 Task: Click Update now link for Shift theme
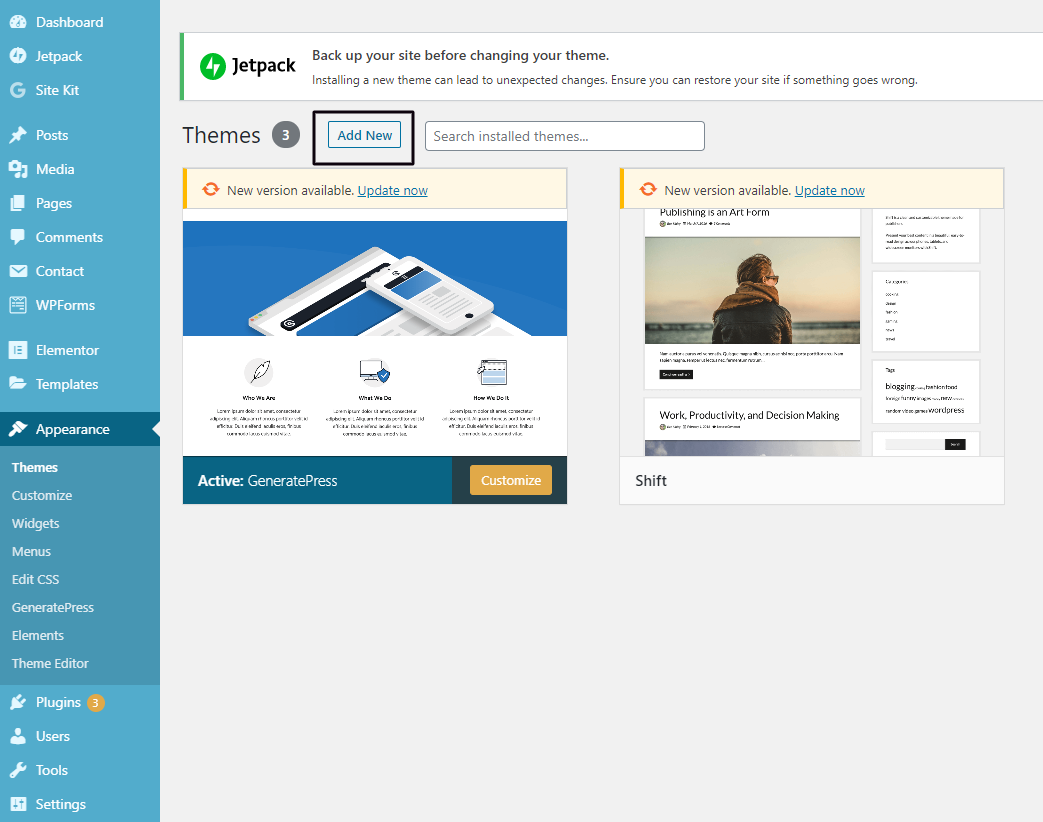(x=829, y=190)
